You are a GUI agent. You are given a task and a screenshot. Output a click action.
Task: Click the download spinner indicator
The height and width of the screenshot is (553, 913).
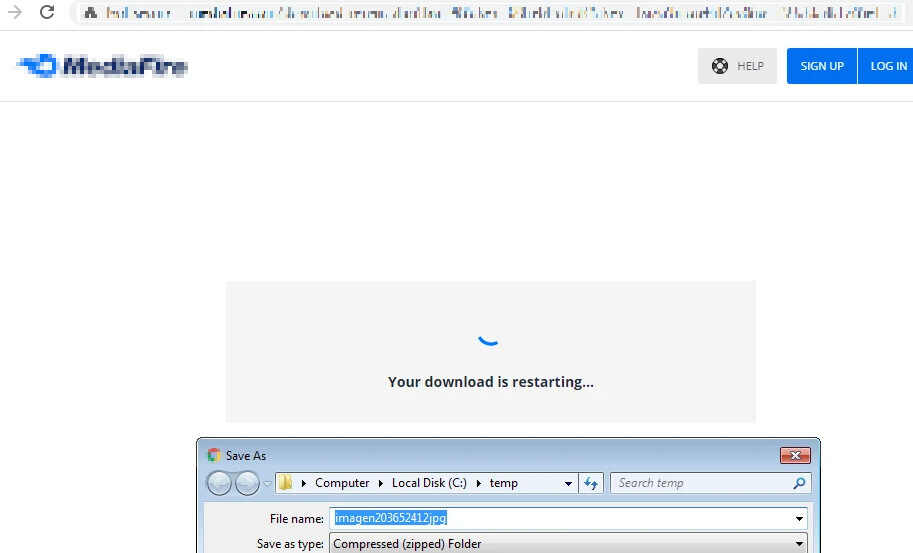[489, 339]
